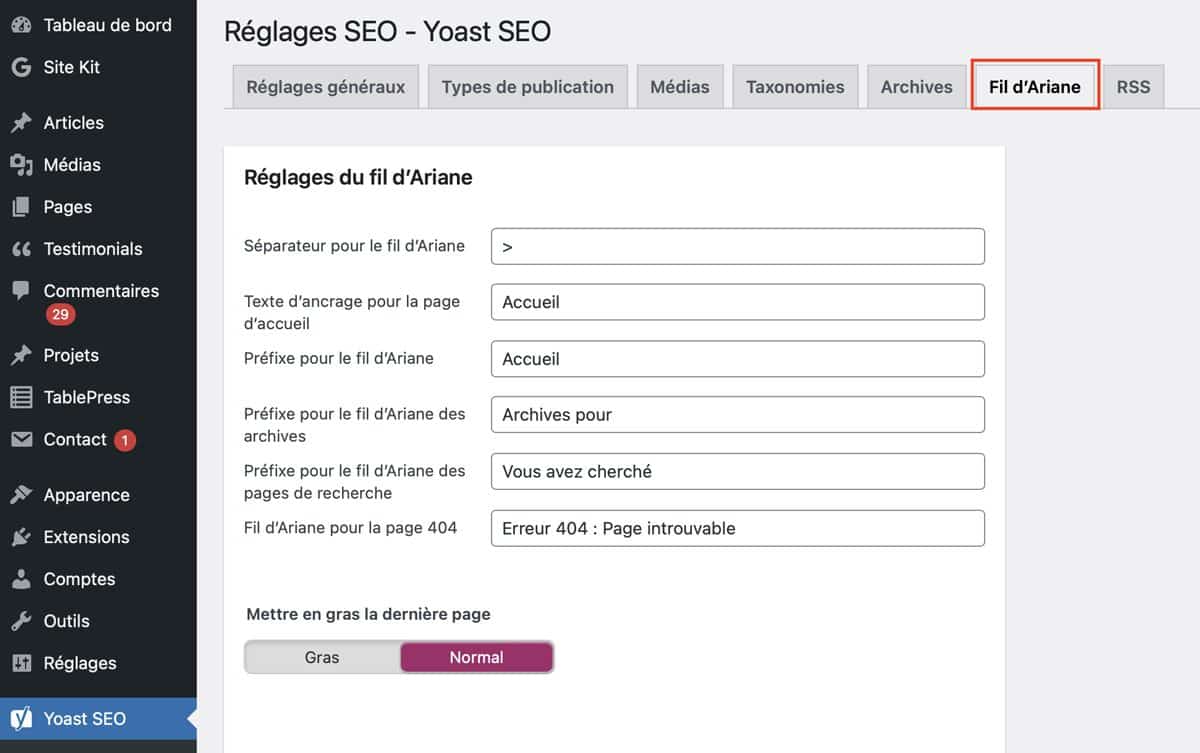Select the Articles pushpin icon
The height and width of the screenshot is (753, 1200).
click(x=21, y=122)
